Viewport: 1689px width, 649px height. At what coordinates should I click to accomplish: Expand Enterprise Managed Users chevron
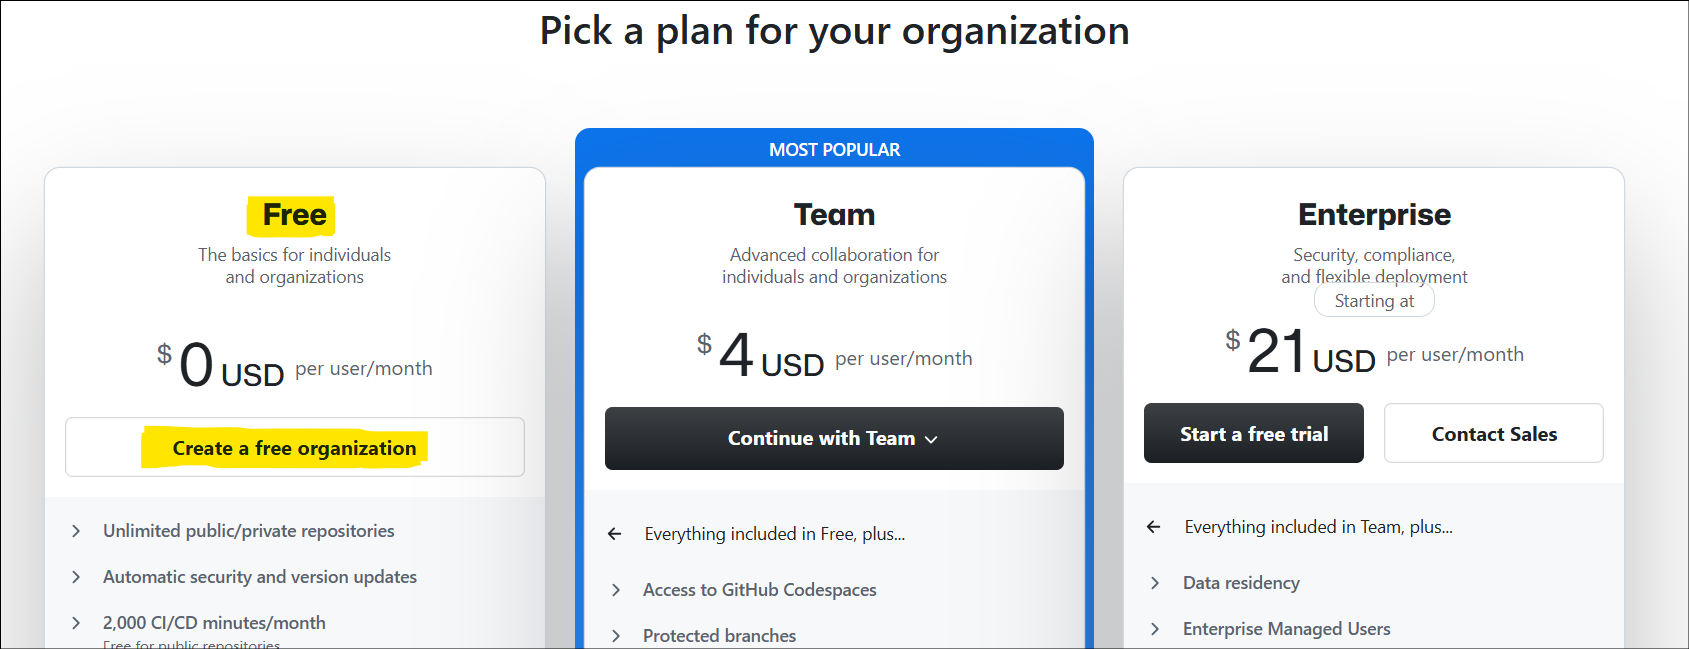point(1155,629)
